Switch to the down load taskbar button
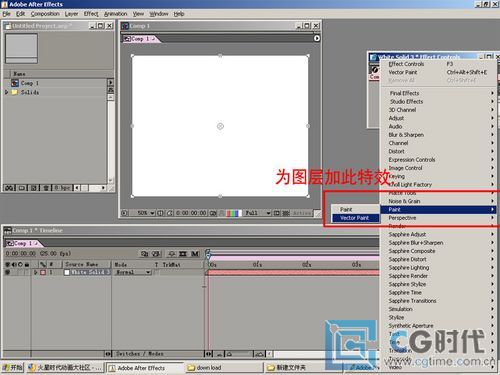 tap(224, 367)
